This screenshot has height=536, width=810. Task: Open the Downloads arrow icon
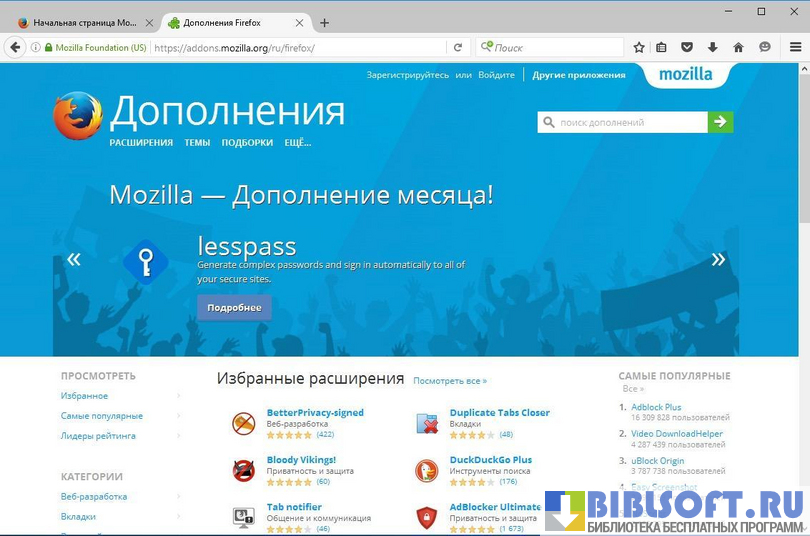[712, 48]
